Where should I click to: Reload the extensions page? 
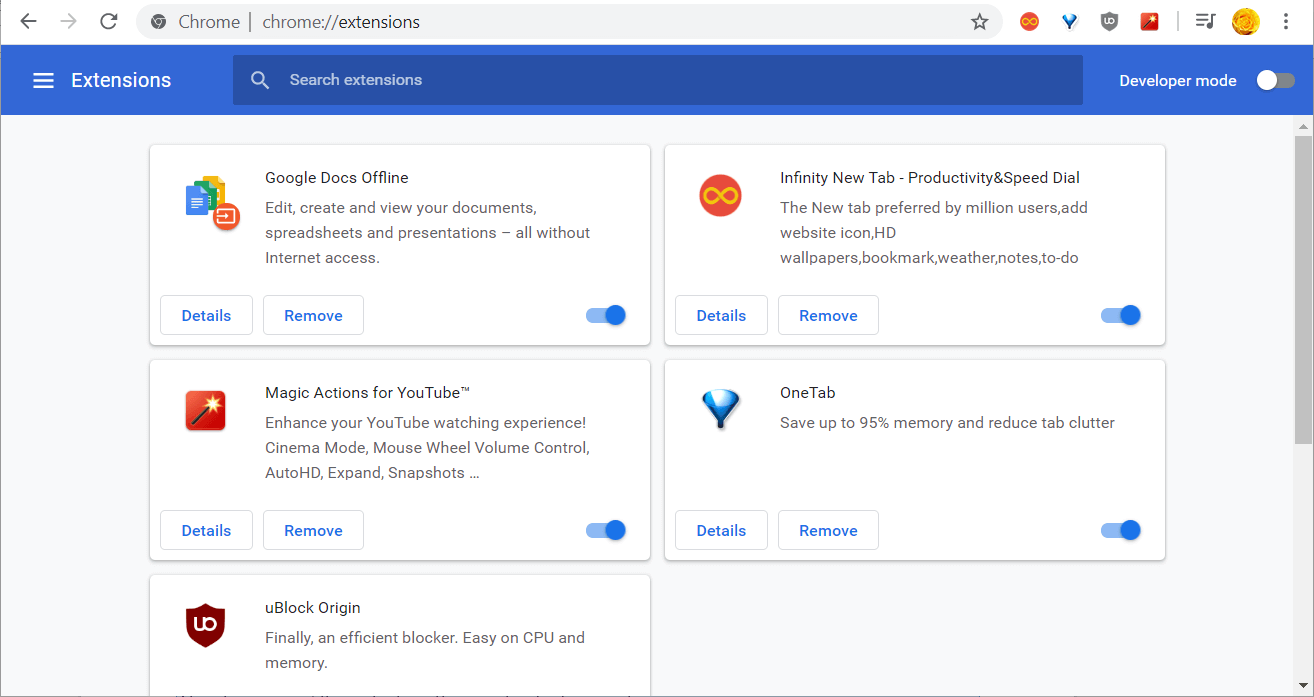[x=109, y=21]
